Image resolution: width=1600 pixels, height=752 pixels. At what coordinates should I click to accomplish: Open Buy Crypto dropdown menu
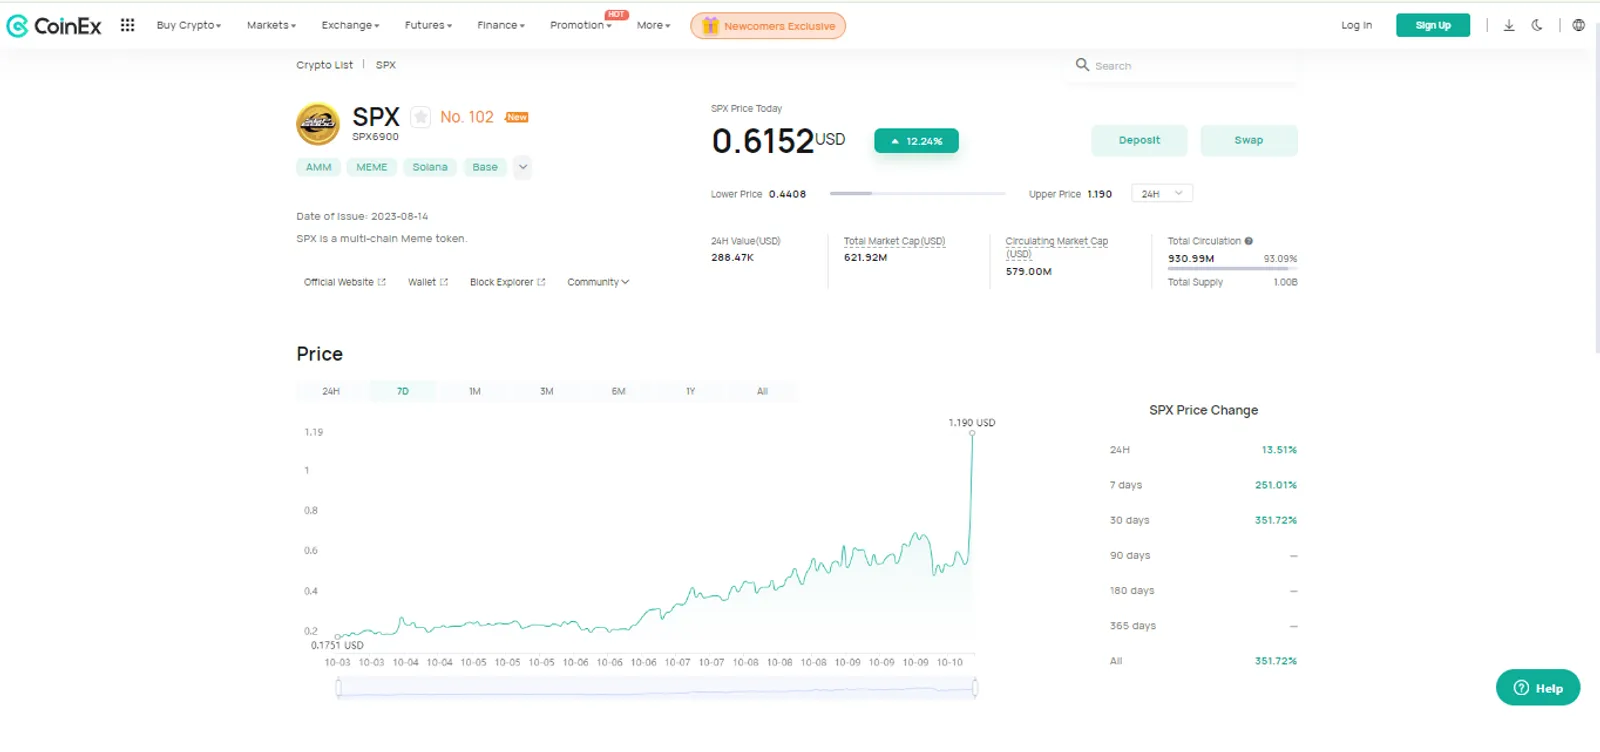pos(189,25)
